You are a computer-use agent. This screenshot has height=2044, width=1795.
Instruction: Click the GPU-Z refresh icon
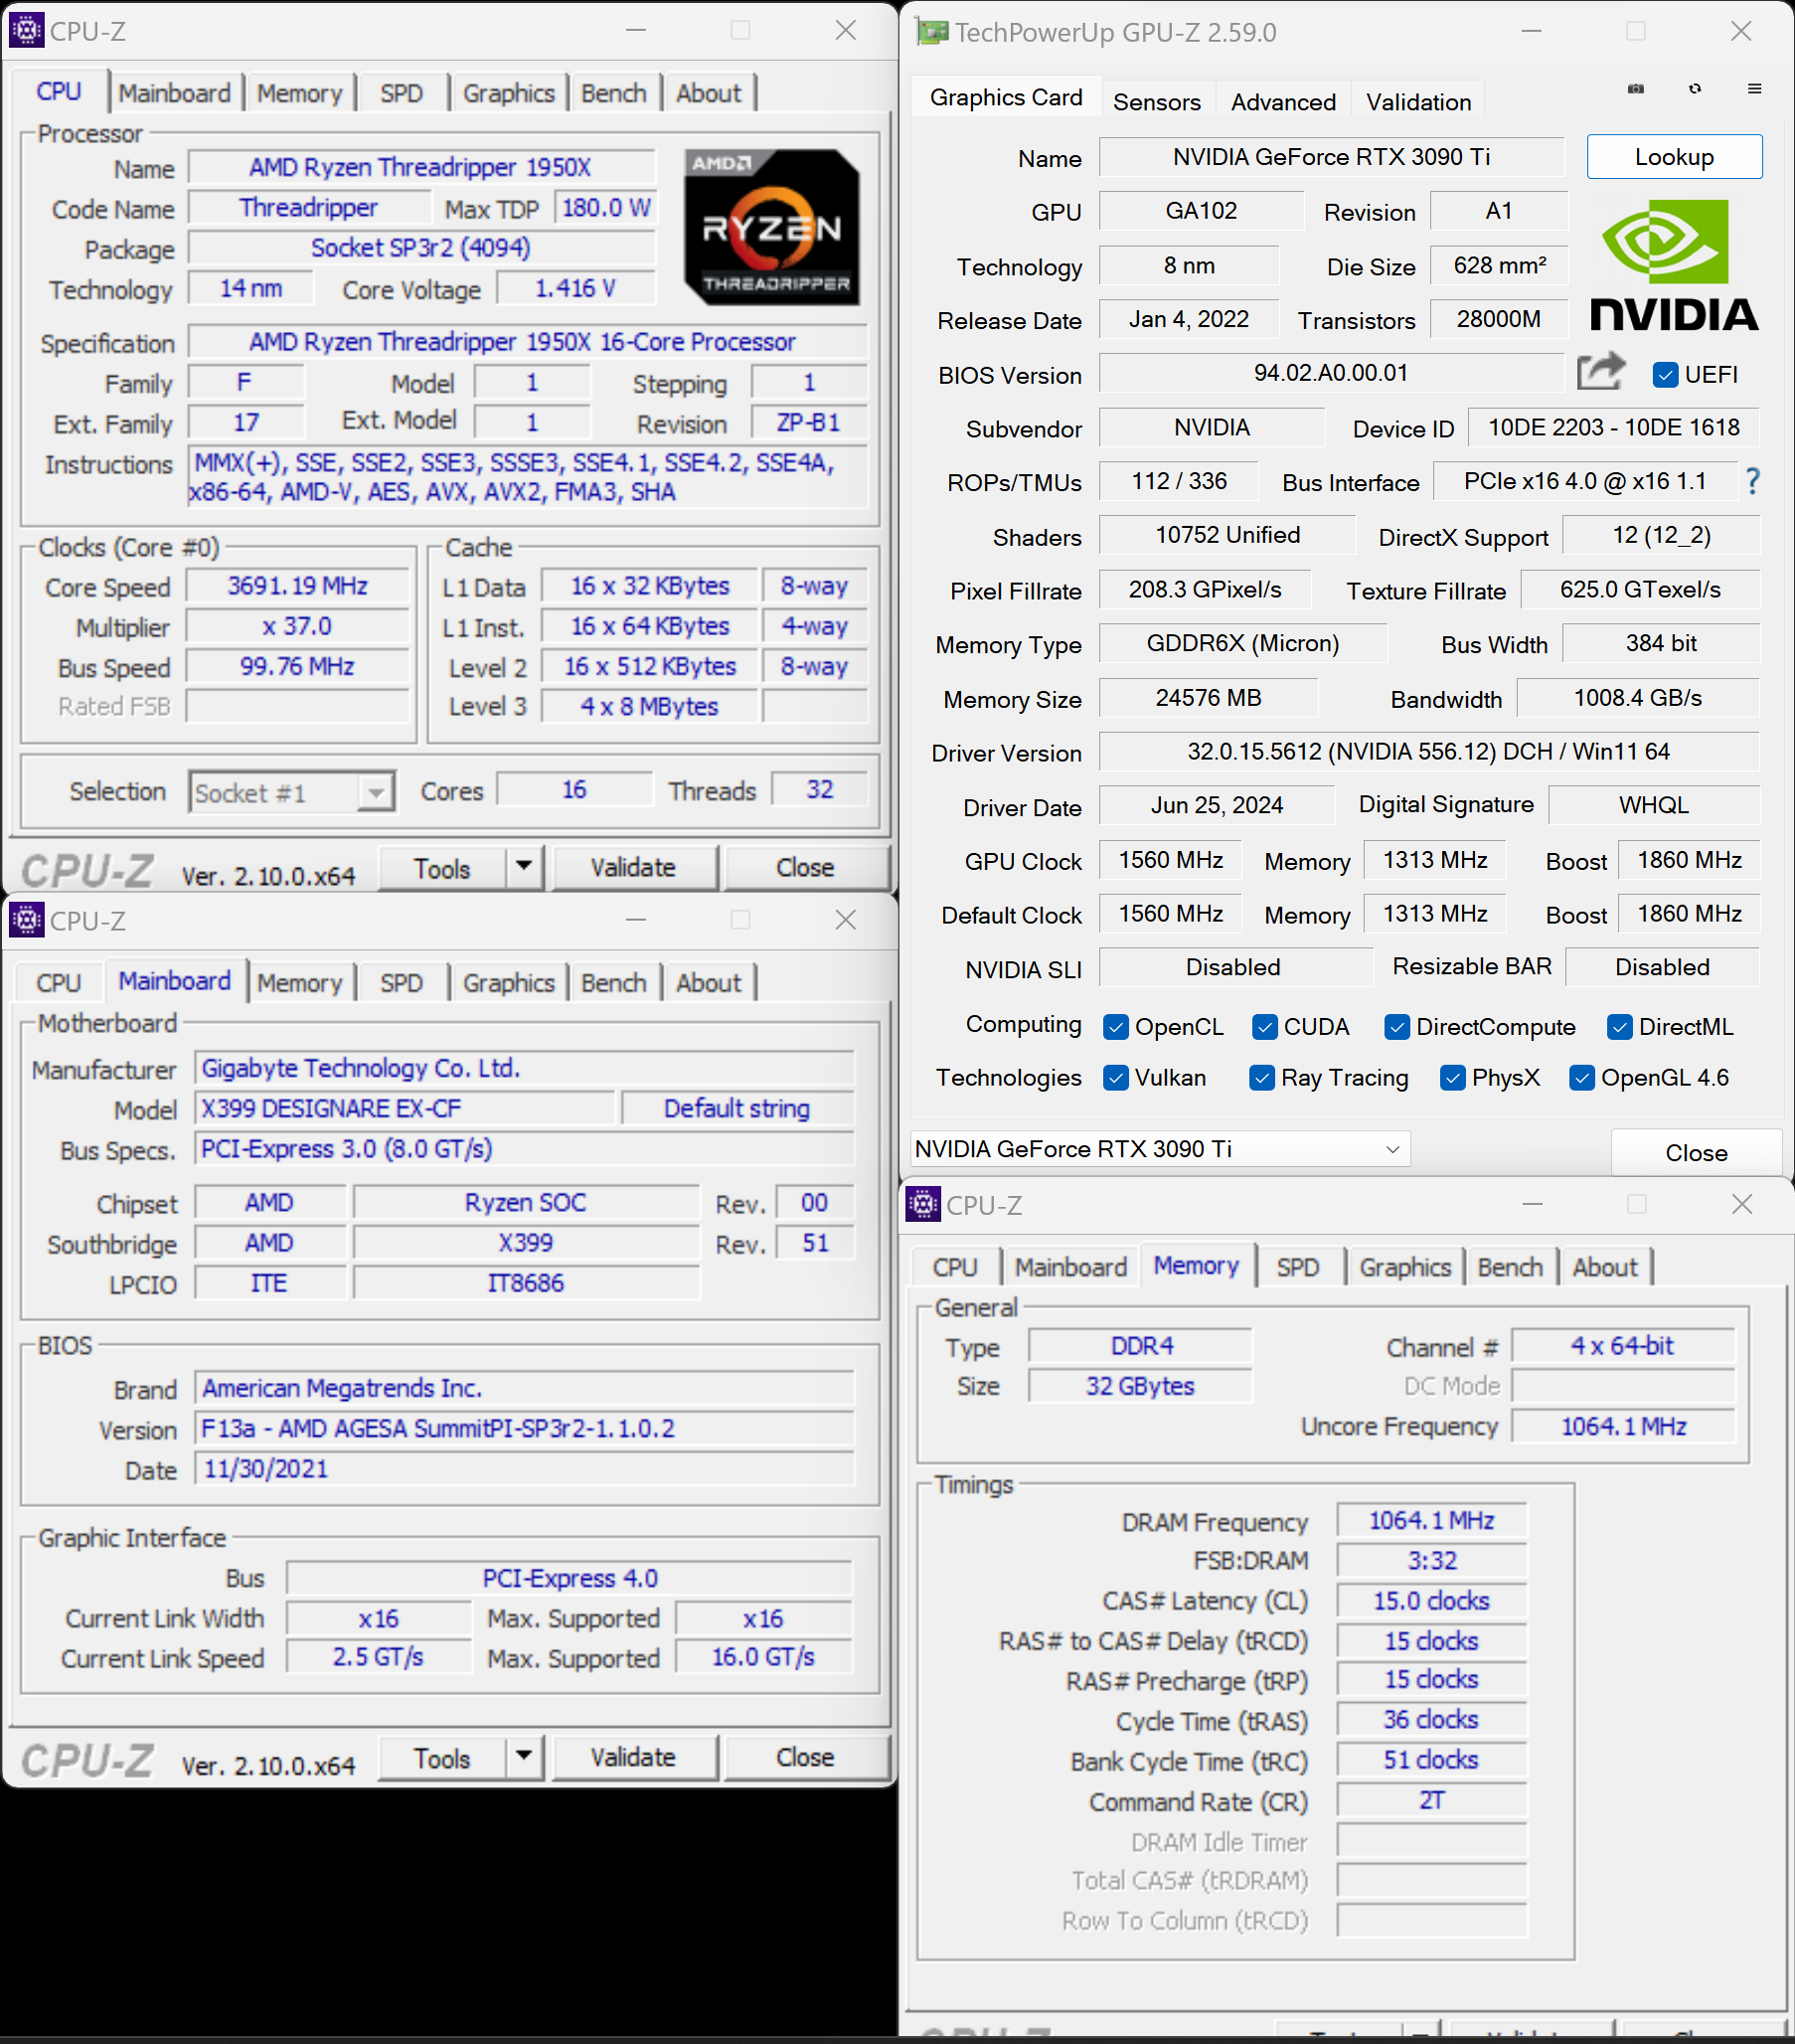[x=1695, y=89]
